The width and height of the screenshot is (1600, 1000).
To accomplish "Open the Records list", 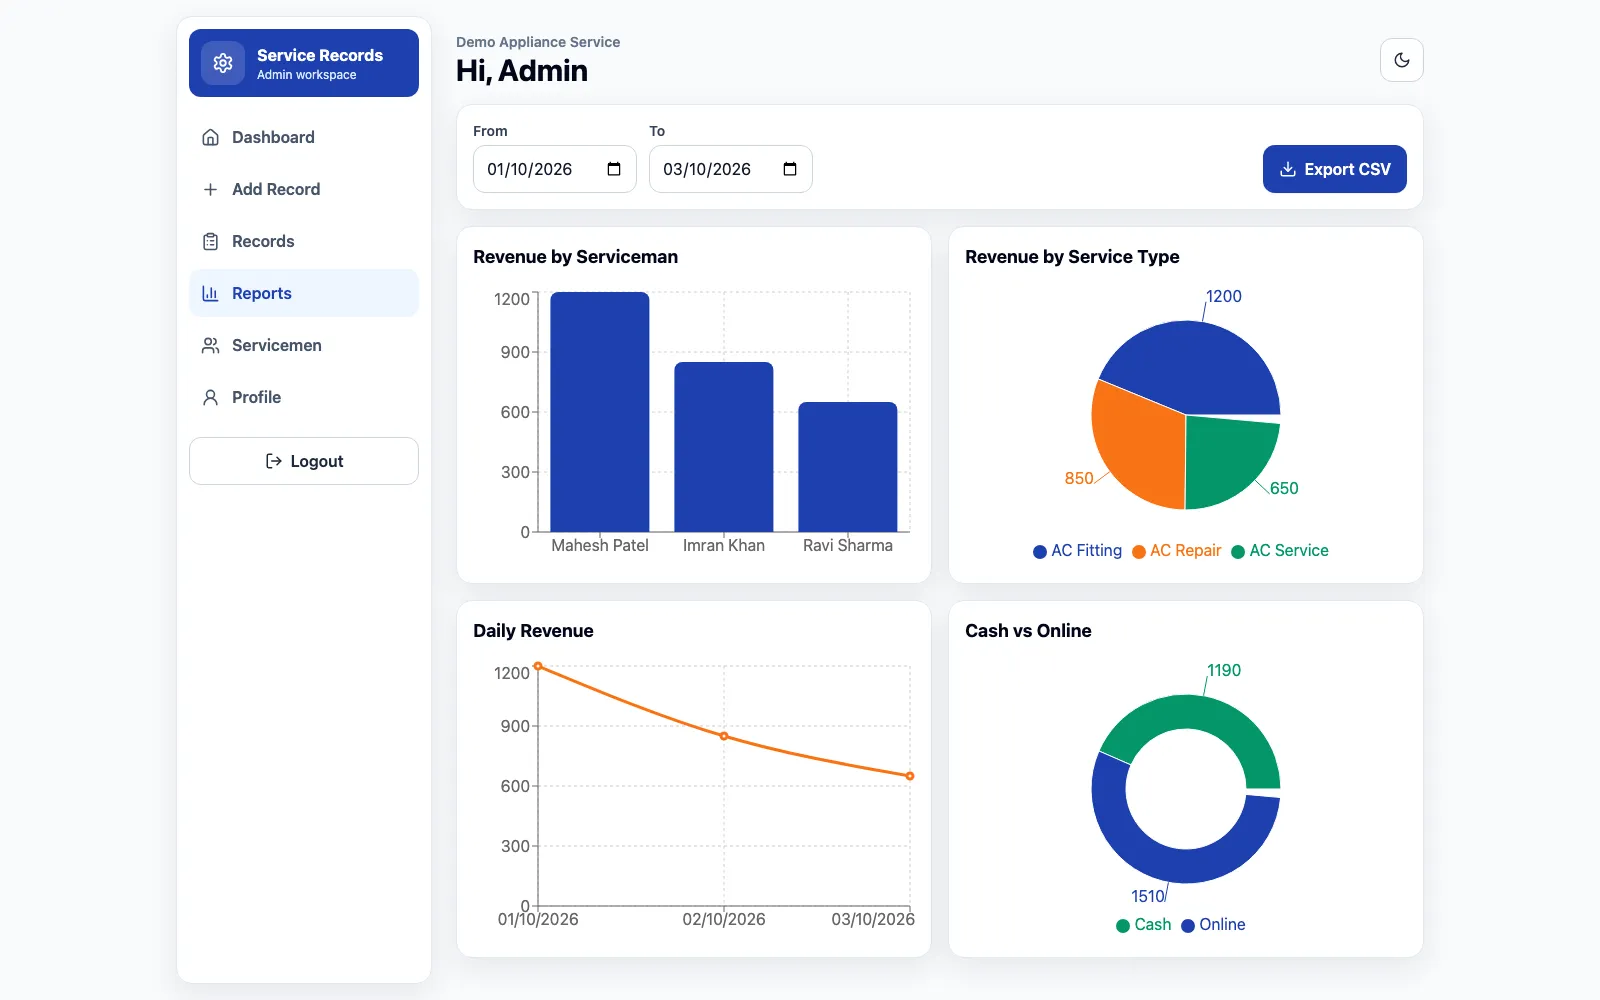I will pyautogui.click(x=304, y=241).
